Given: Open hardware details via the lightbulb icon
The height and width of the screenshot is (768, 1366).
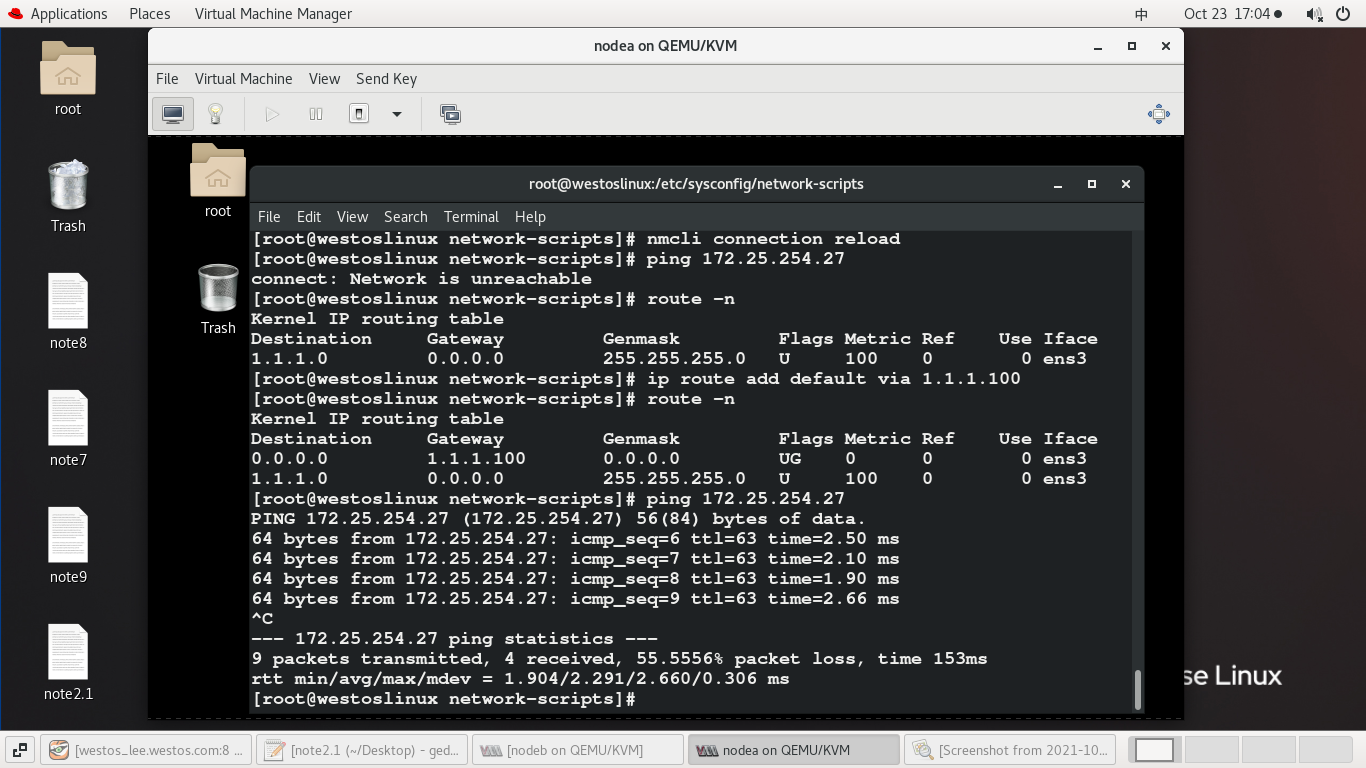Looking at the screenshot, I should (x=215, y=113).
